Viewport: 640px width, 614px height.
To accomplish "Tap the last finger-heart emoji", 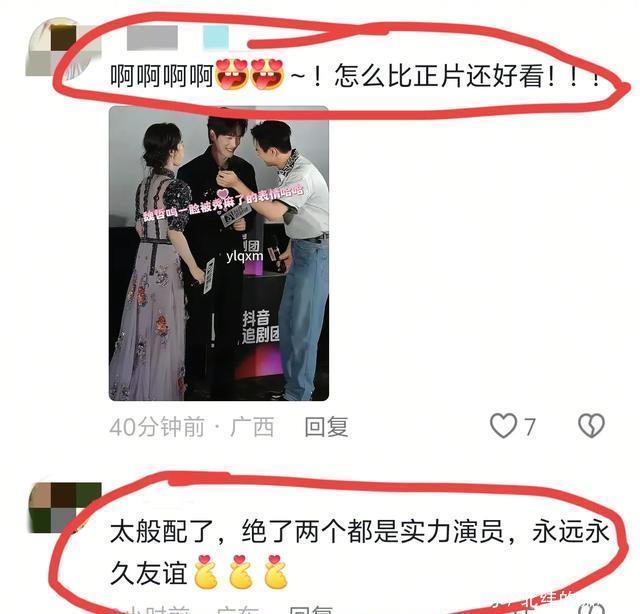I will pyautogui.click(x=276, y=572).
